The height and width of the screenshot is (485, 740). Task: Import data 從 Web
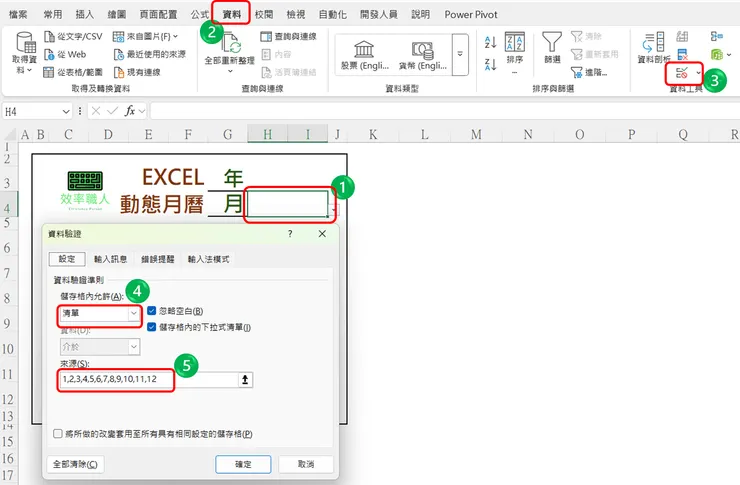click(x=65, y=54)
